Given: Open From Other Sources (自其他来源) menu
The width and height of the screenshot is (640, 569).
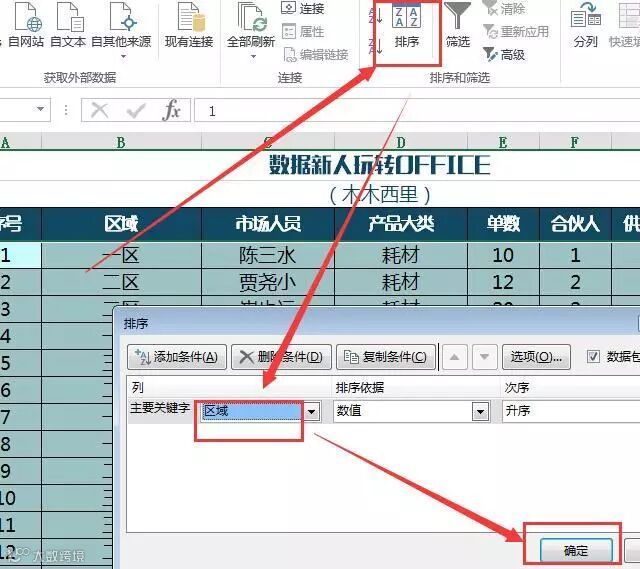Looking at the screenshot, I should 121,29.
